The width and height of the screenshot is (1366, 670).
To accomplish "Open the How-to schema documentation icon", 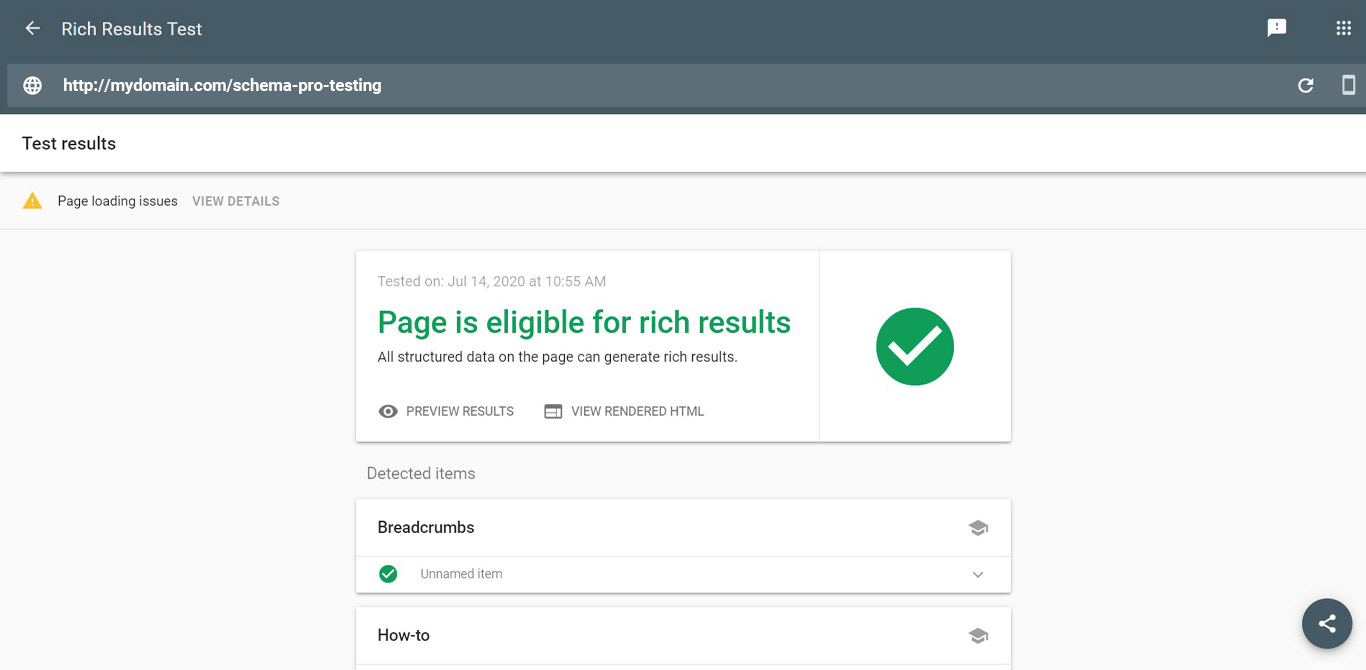I will click(978, 635).
